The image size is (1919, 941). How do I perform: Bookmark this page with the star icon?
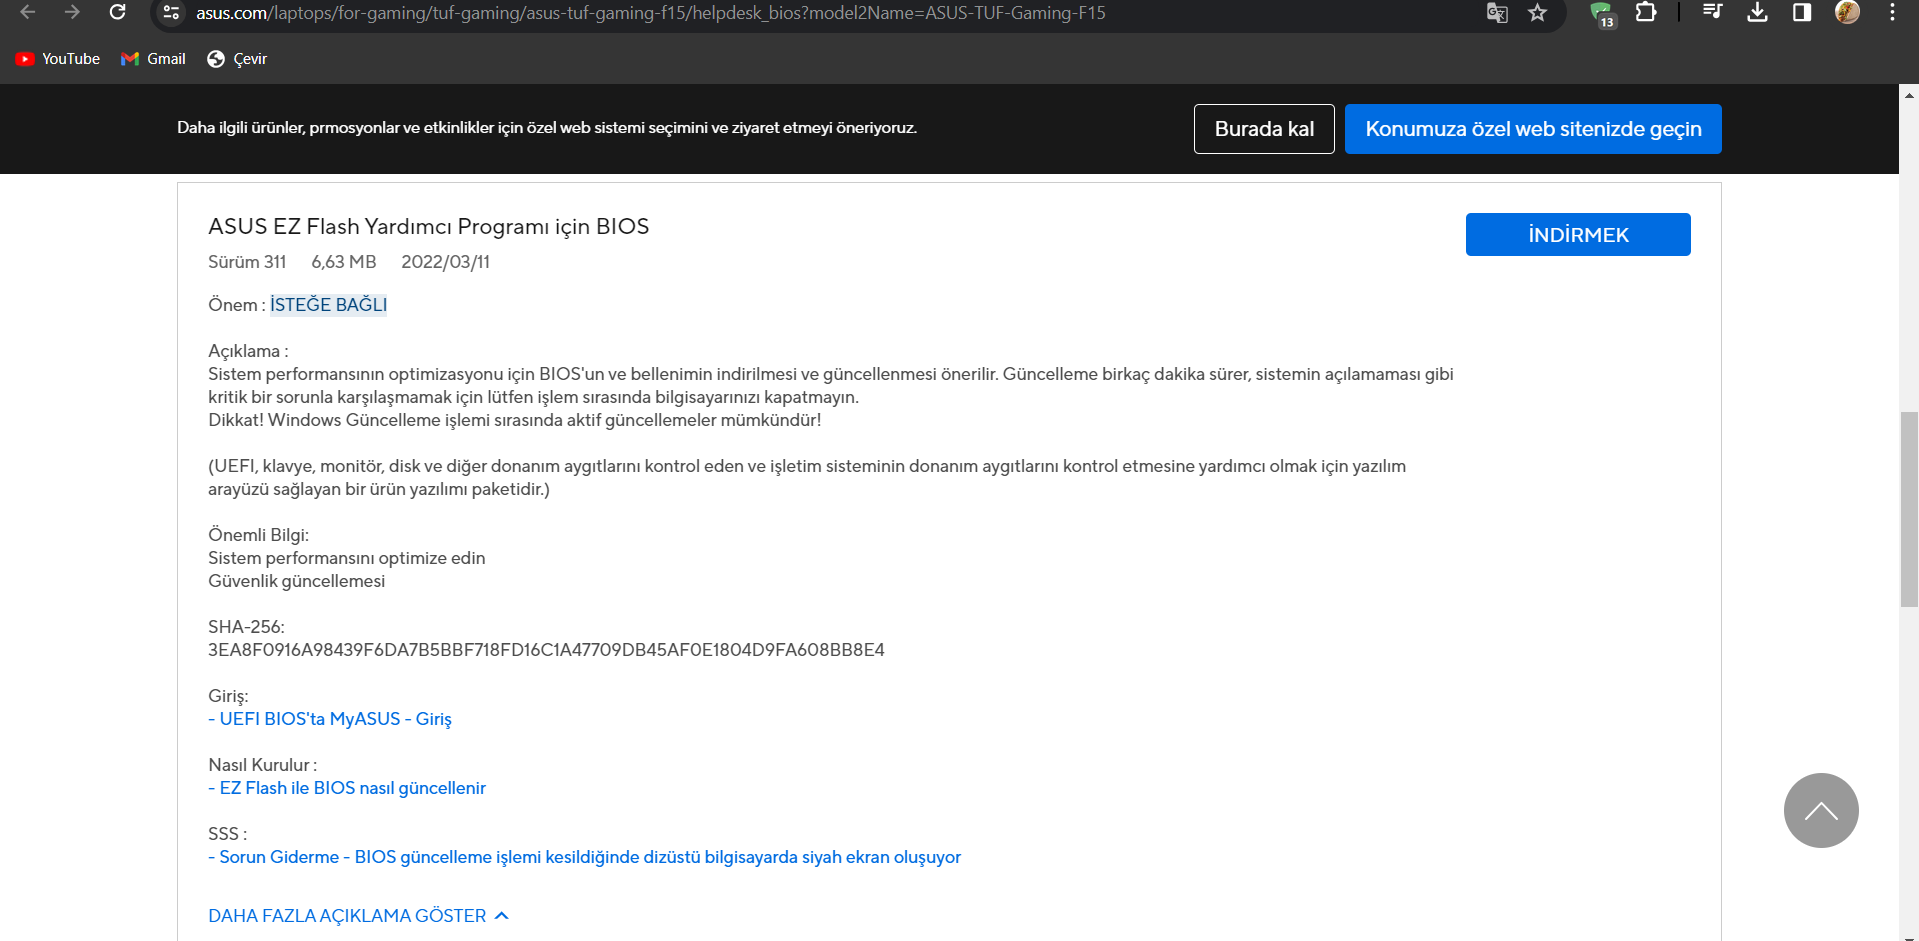pyautogui.click(x=1538, y=13)
